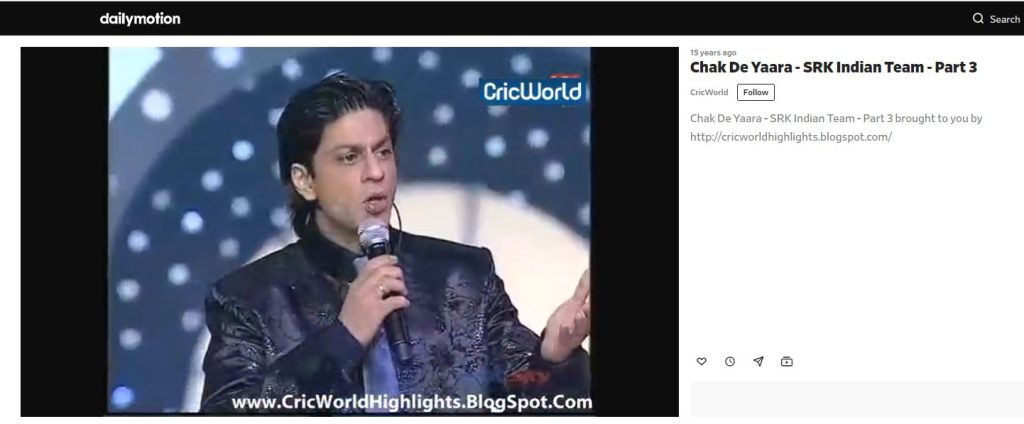Share video using paper plane icon

(758, 361)
